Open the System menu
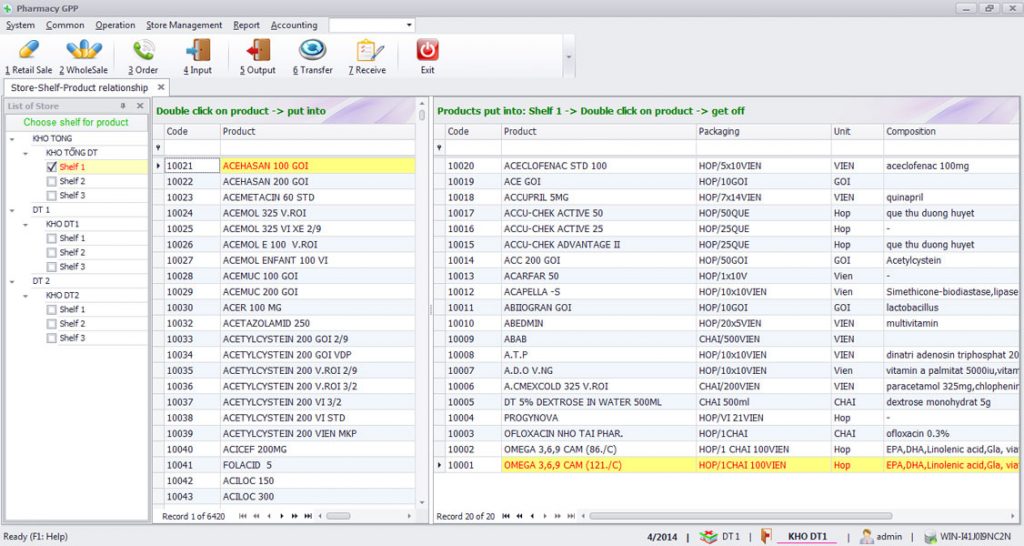Image resolution: width=1024 pixels, height=546 pixels. point(20,25)
